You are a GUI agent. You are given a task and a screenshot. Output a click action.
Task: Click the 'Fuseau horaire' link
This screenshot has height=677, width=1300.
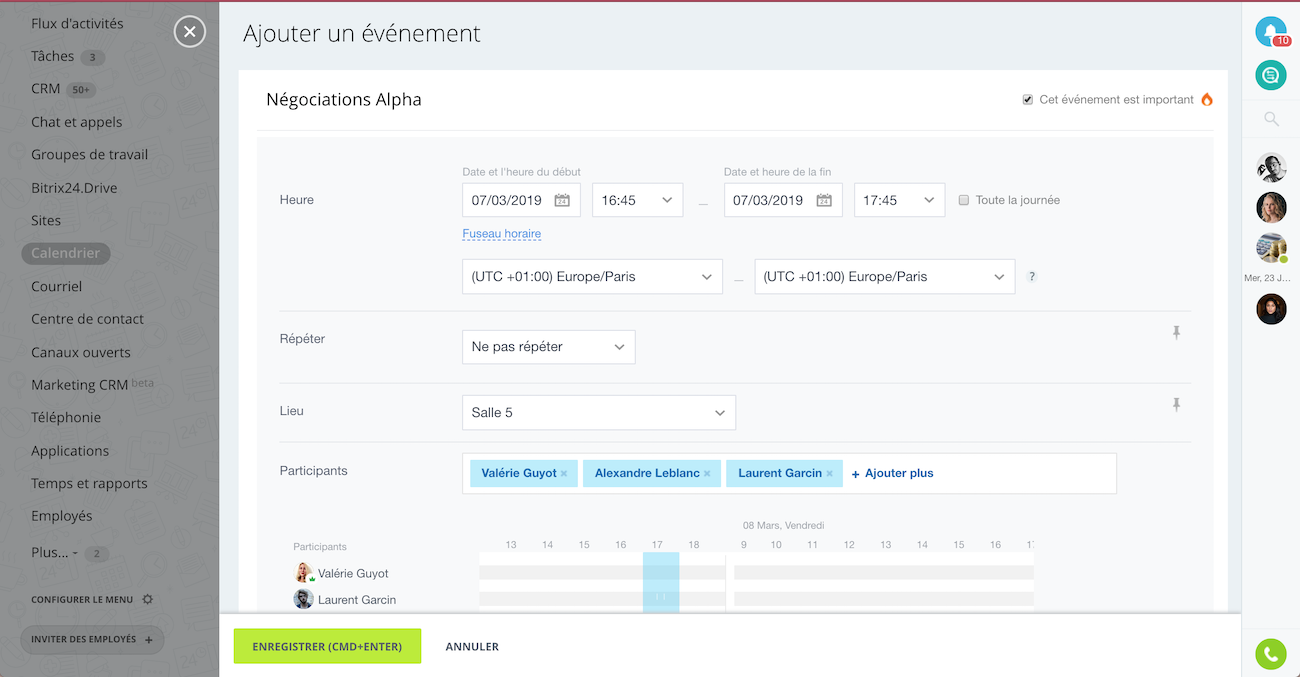coord(501,234)
